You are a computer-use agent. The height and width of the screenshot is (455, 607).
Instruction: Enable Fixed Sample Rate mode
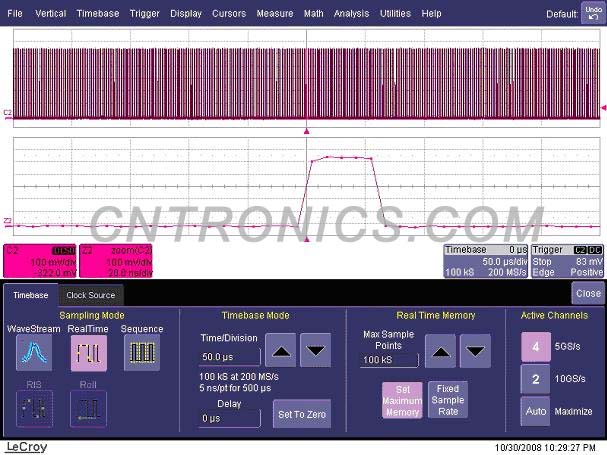[447, 400]
